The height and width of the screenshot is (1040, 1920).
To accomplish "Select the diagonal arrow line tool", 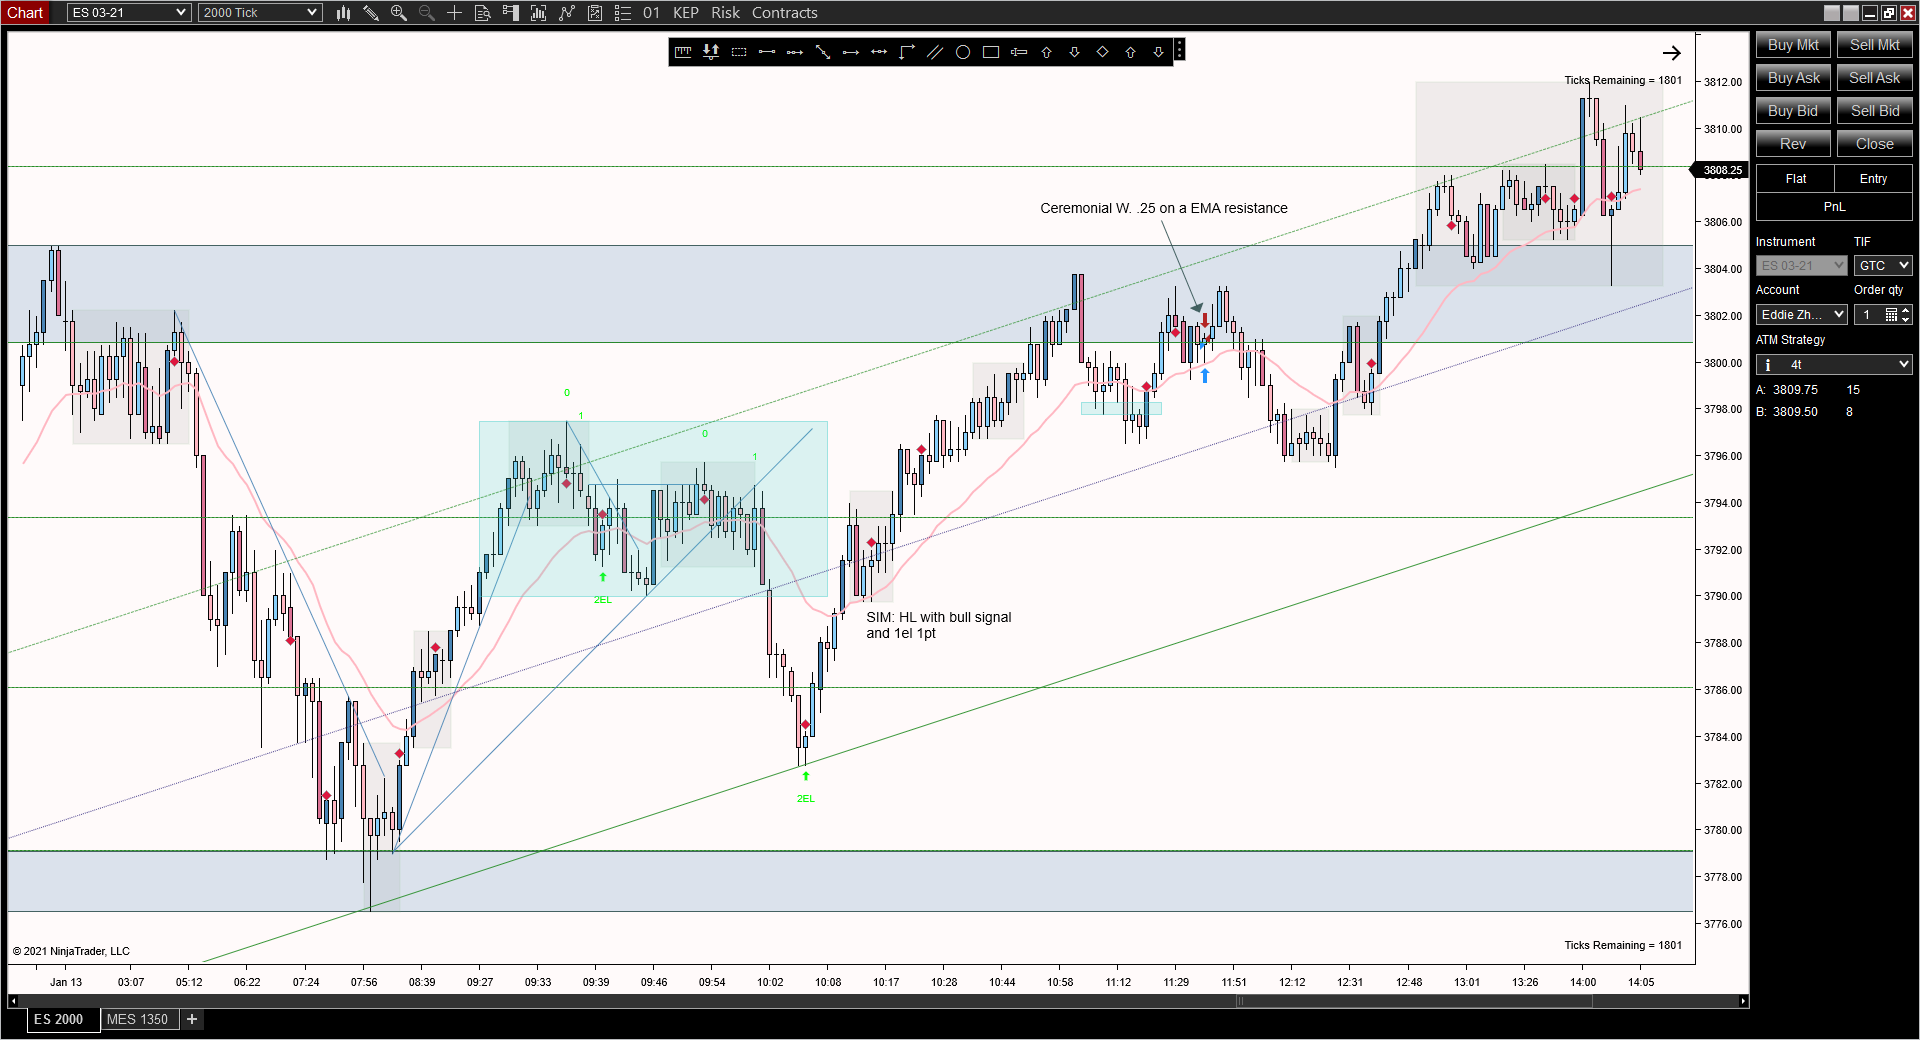I will point(823,52).
